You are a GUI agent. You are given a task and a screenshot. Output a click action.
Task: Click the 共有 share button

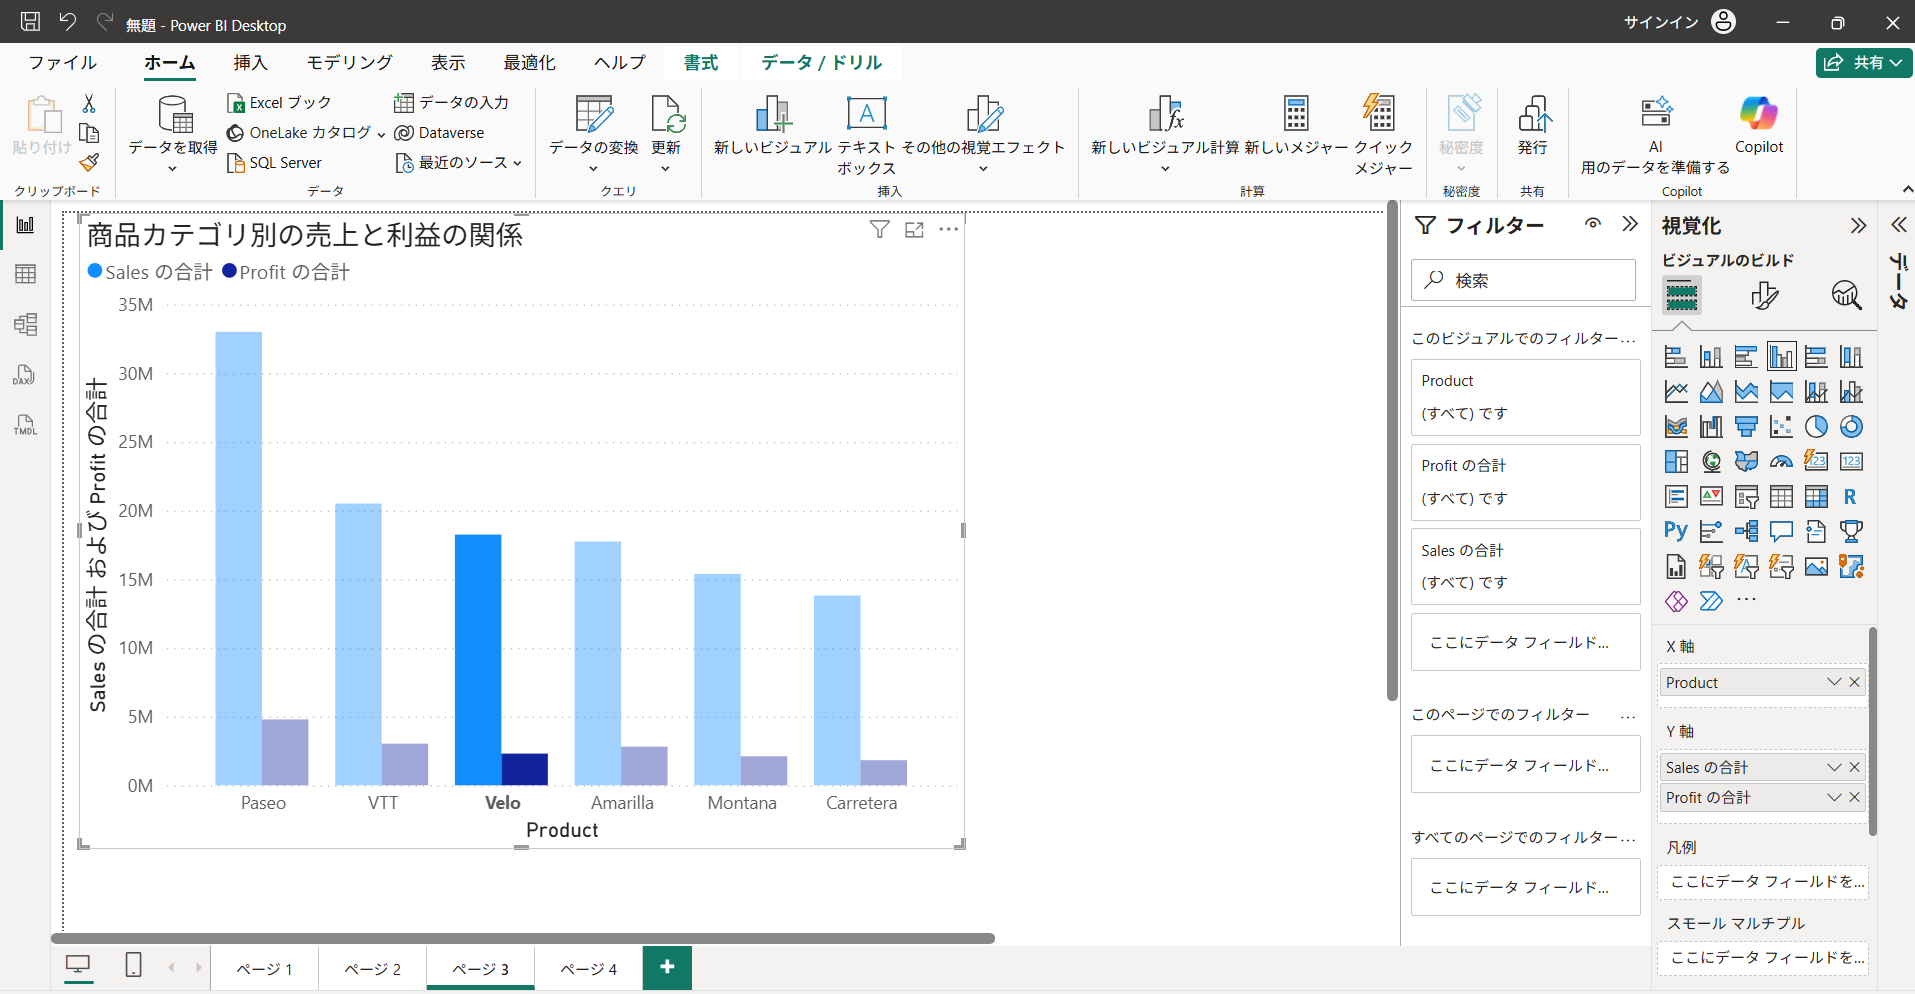1864,62
